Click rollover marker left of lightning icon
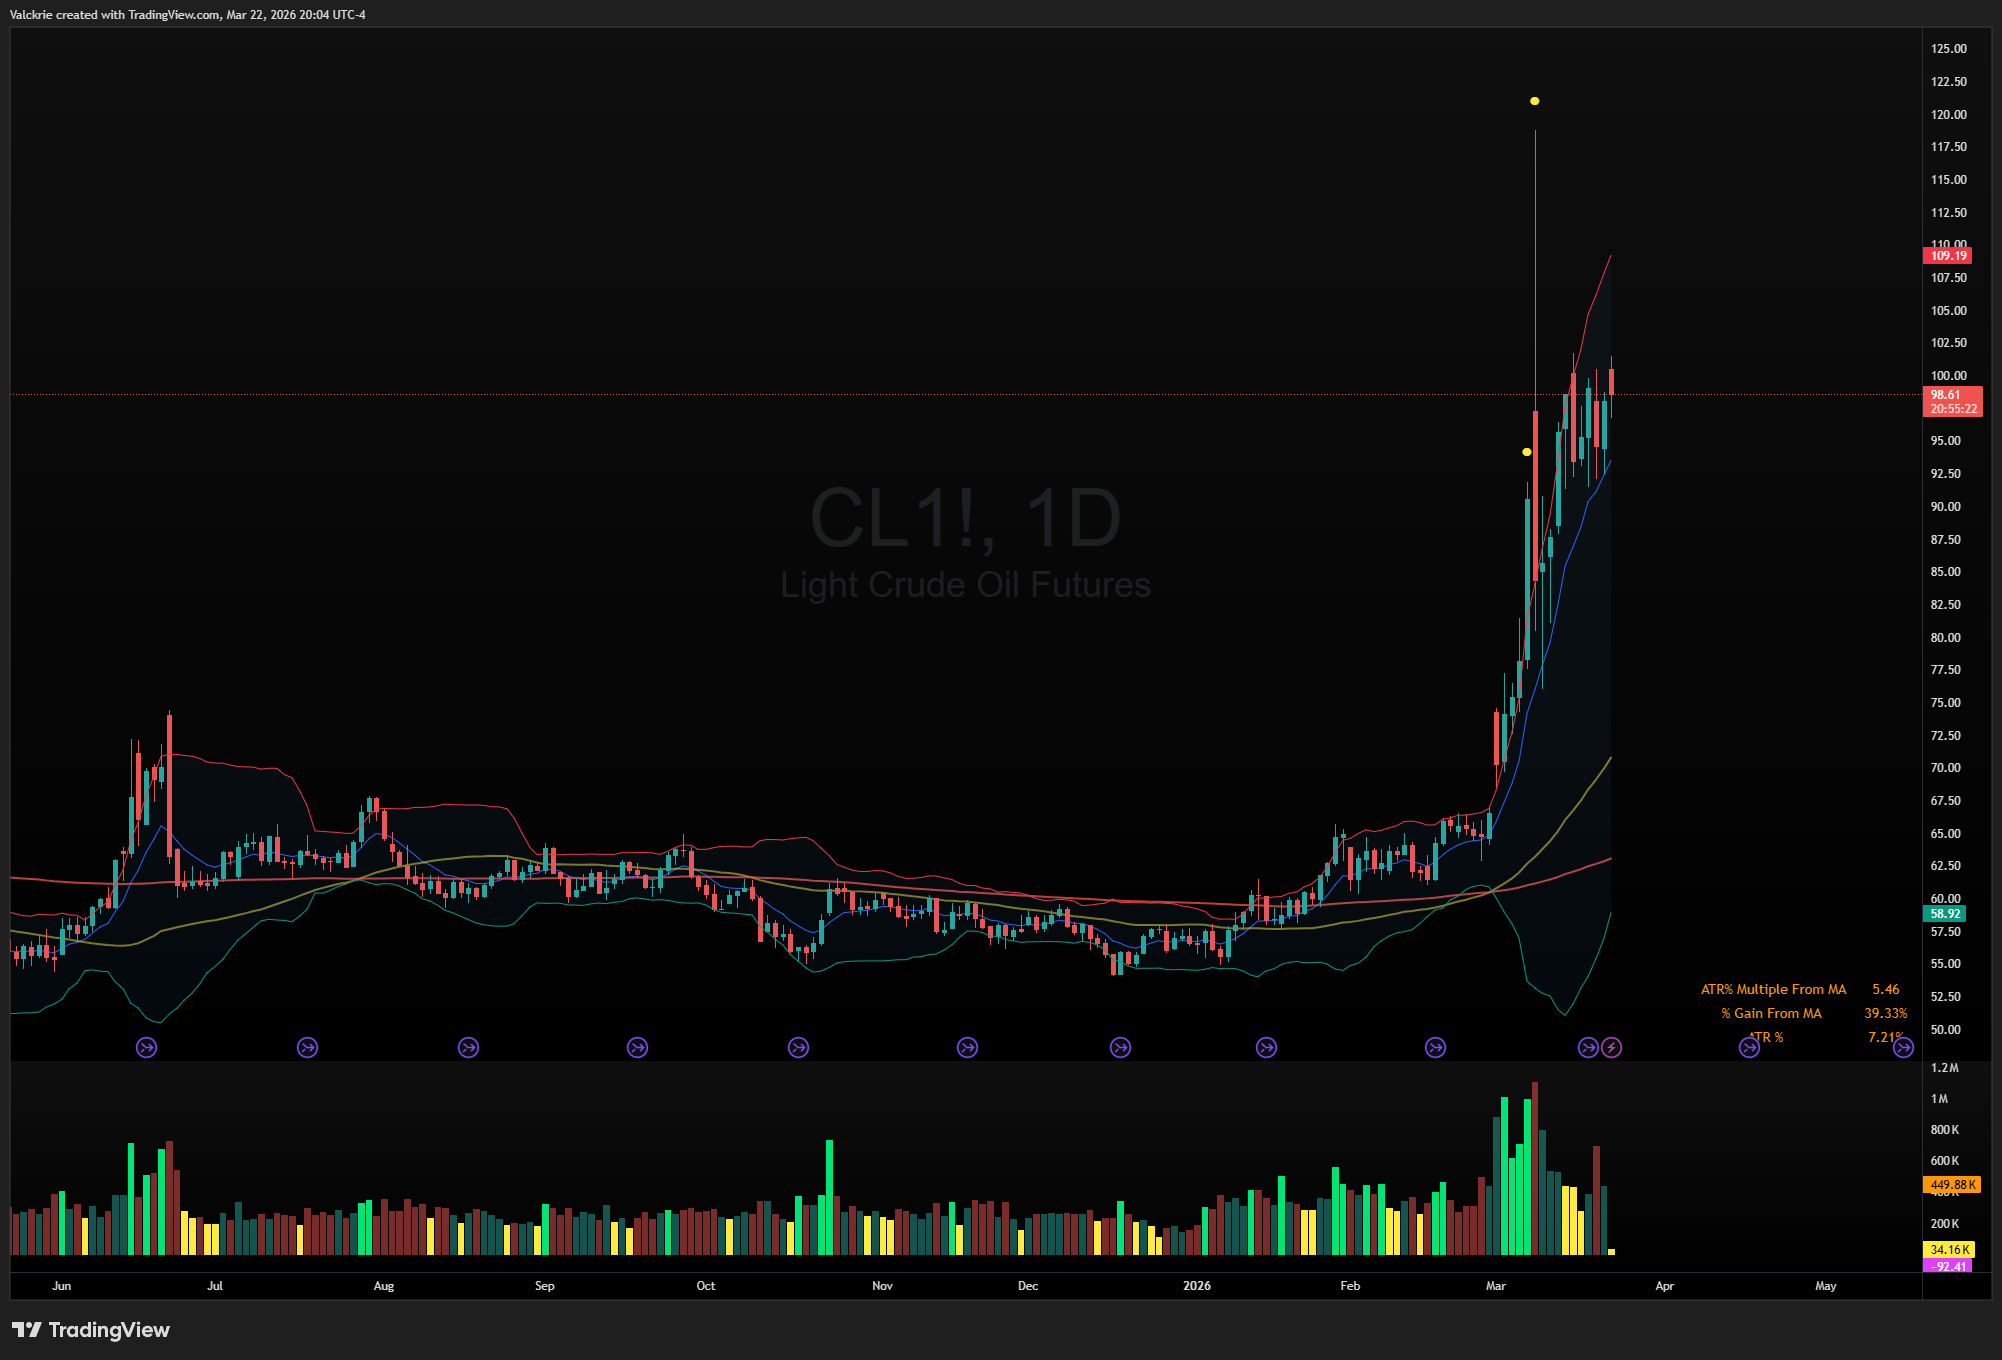The image size is (2002, 1360). tap(1588, 1047)
